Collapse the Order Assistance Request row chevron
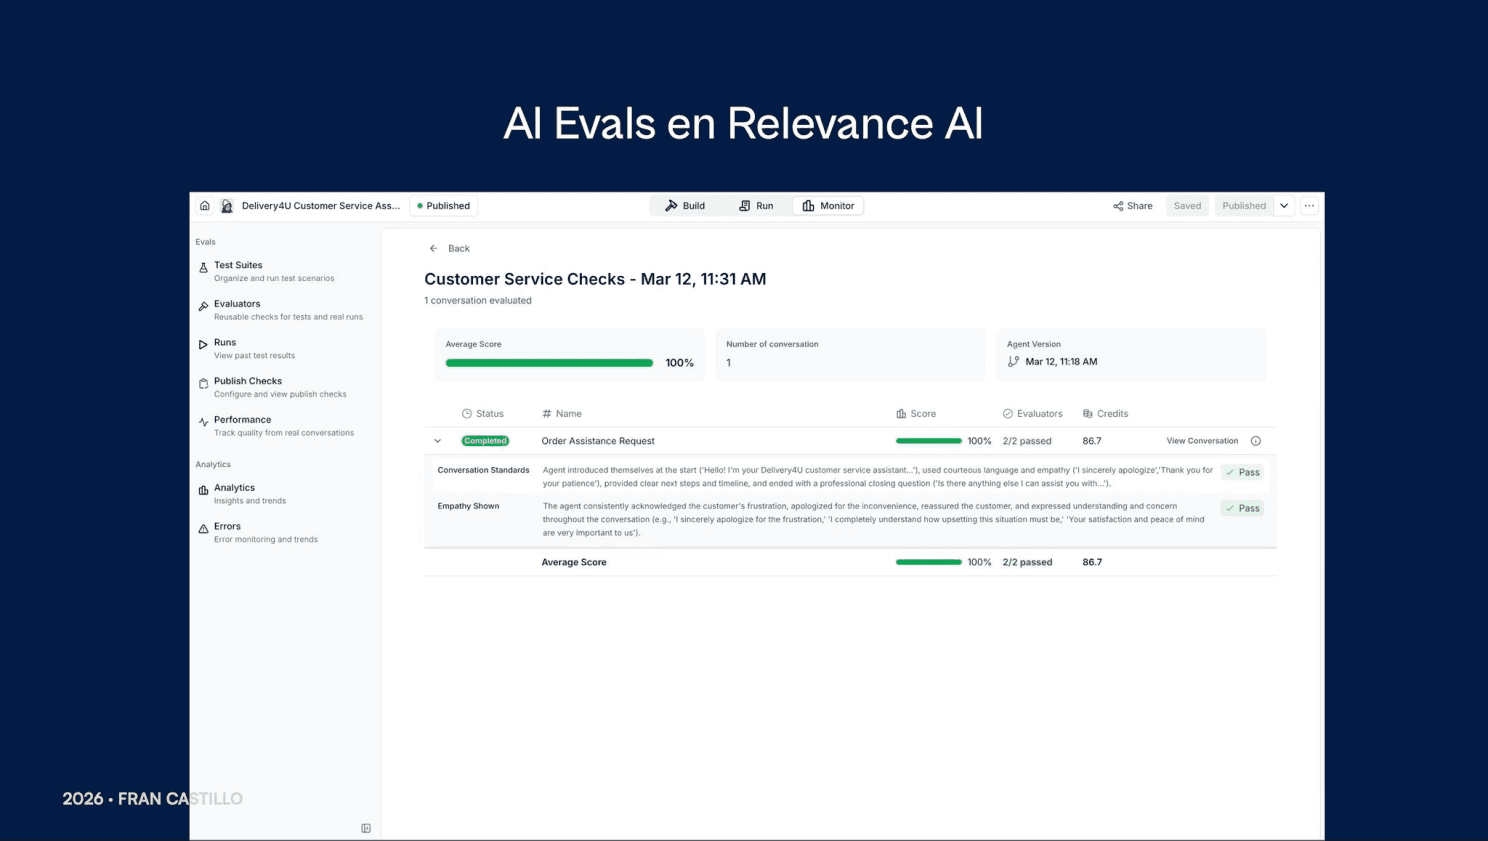The width and height of the screenshot is (1488, 841). 437,441
